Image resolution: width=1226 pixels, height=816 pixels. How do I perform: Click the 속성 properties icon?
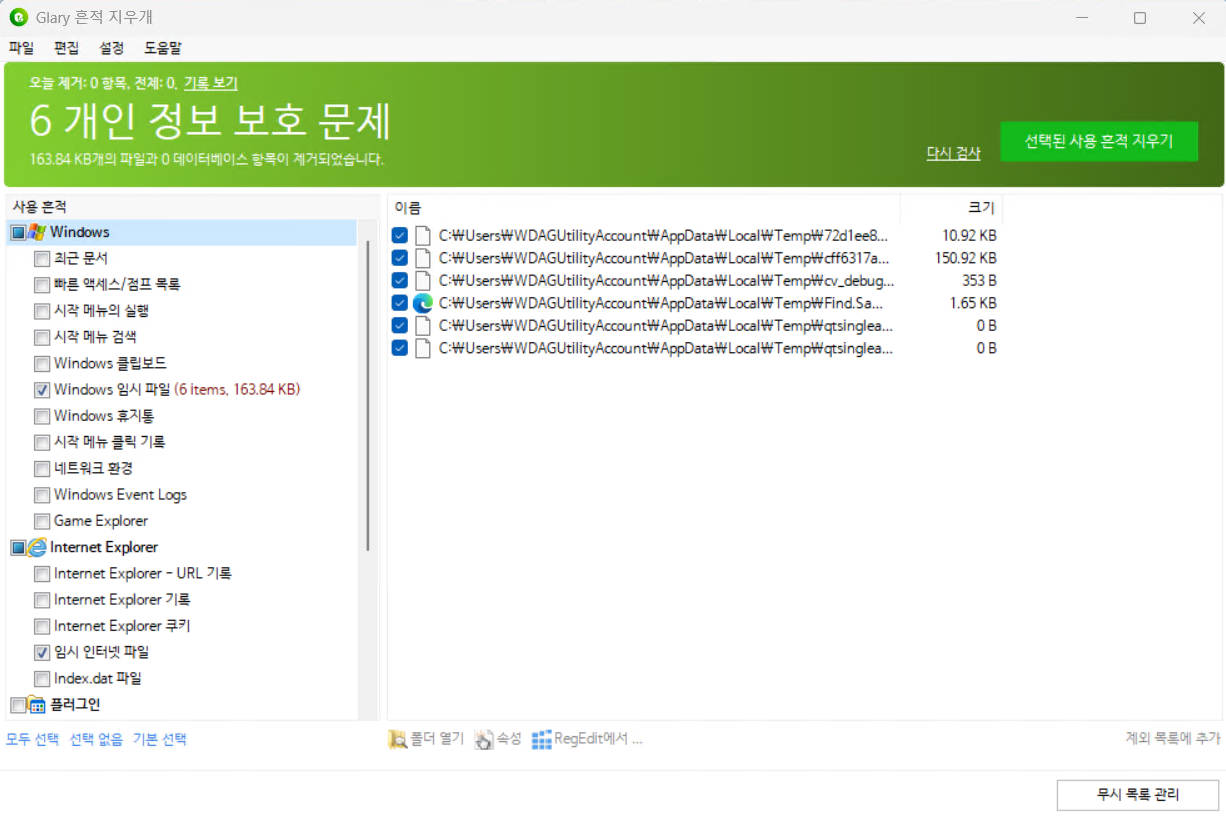484,739
